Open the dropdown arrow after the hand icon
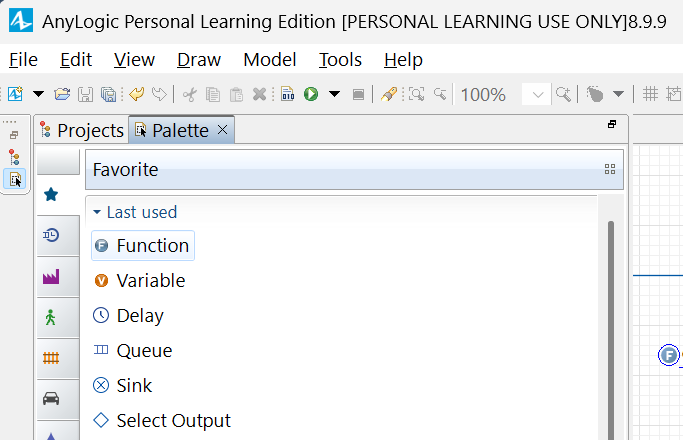Viewport: 683px width, 440px height. click(x=619, y=94)
